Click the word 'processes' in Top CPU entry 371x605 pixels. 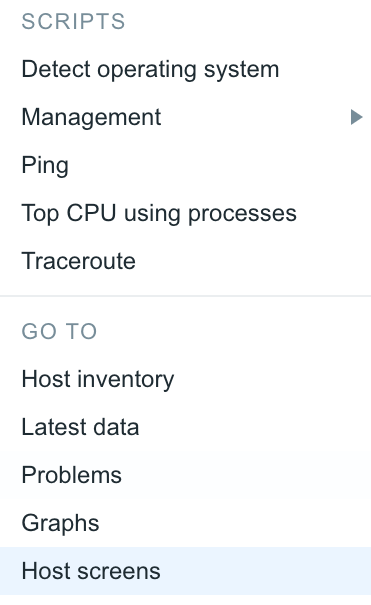pyautogui.click(x=242, y=214)
